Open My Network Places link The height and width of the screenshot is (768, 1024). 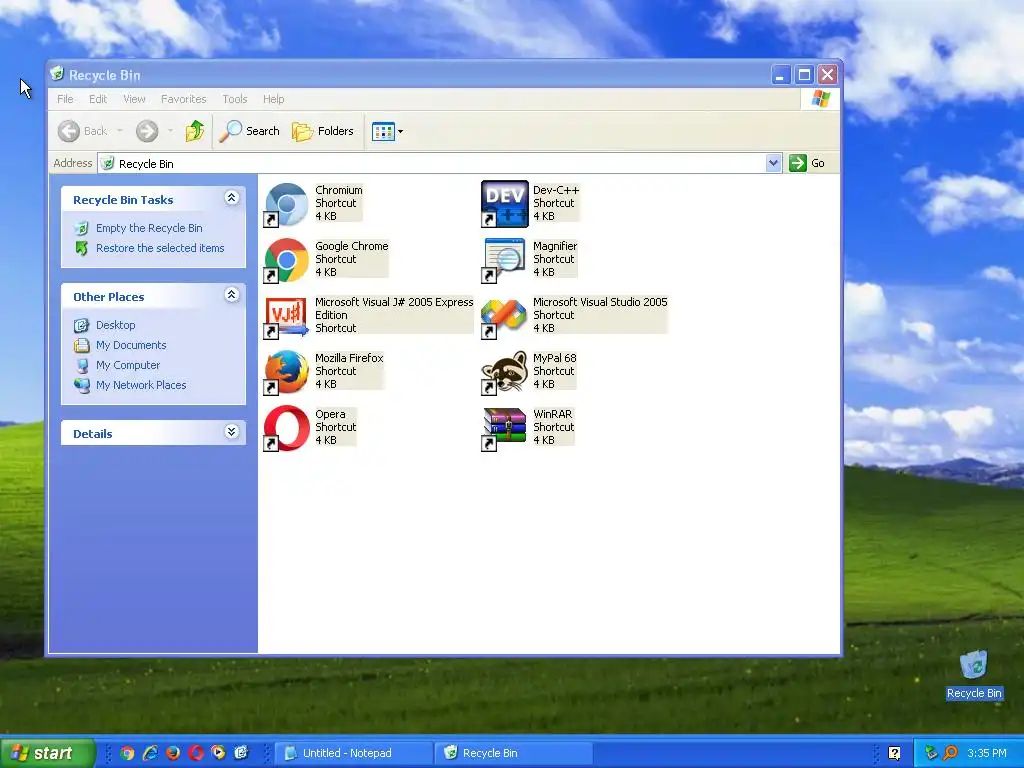pos(141,385)
